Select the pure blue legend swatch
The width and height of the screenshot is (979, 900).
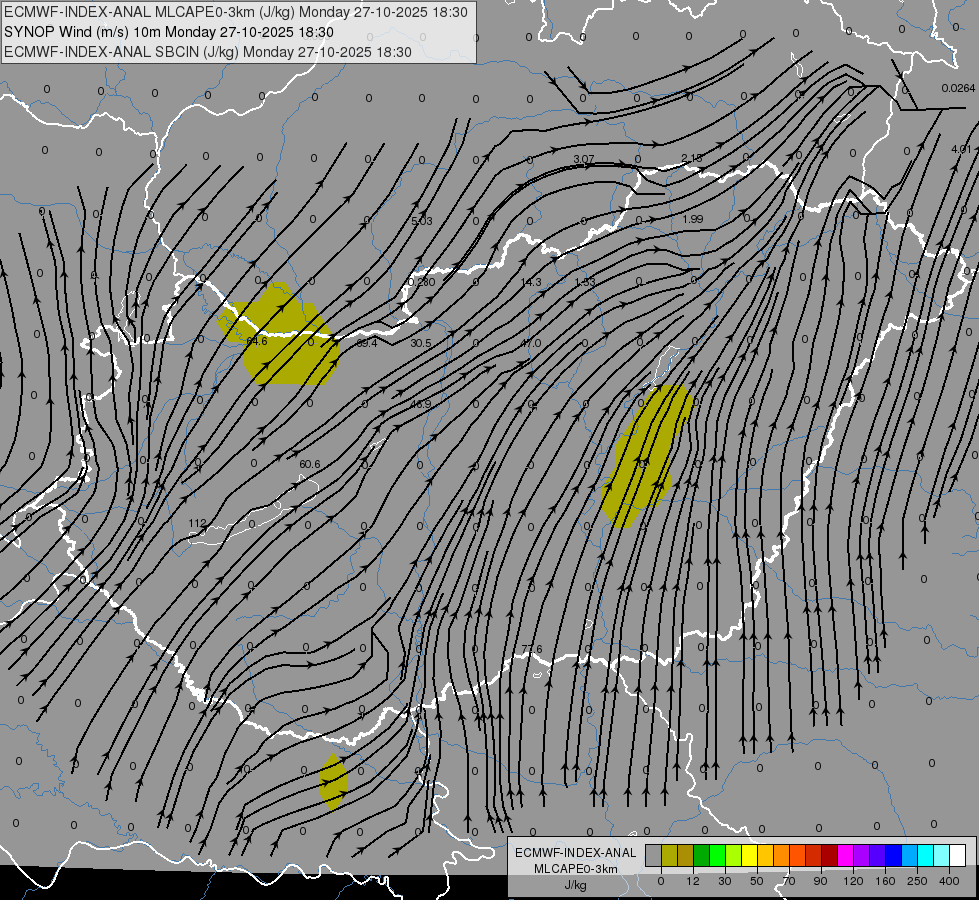tap(894, 855)
